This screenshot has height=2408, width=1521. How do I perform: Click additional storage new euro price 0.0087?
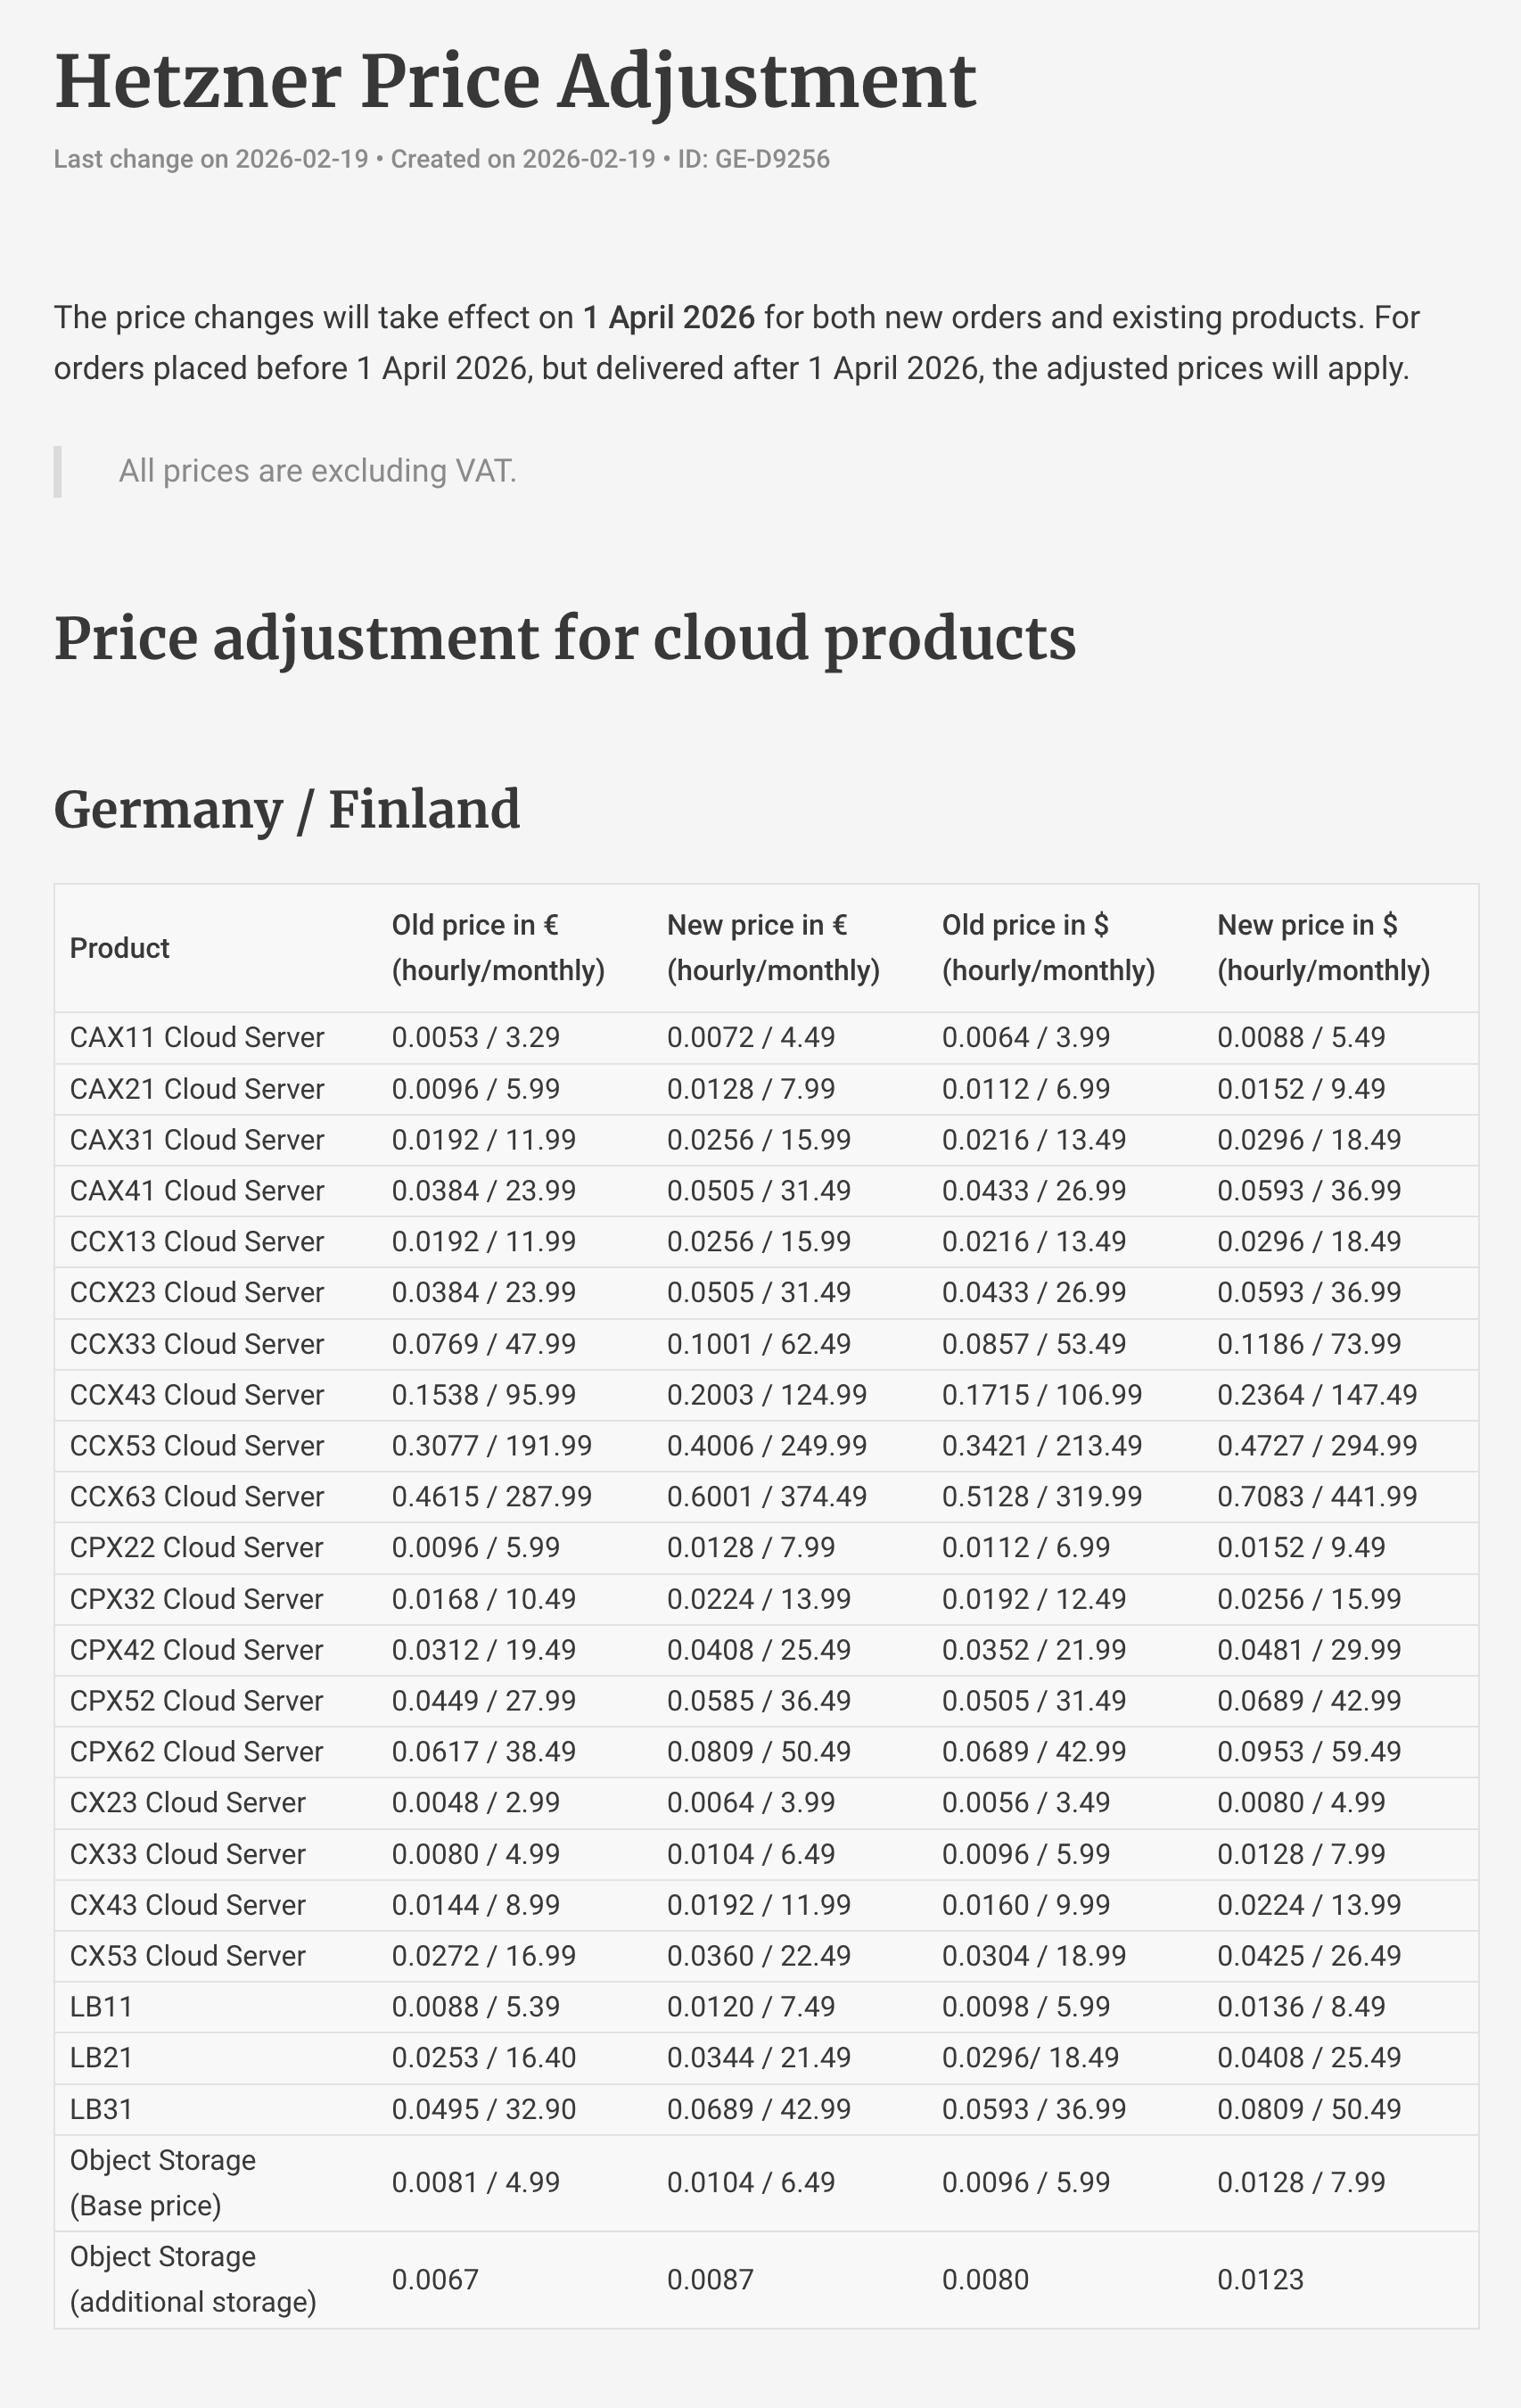click(x=710, y=2280)
